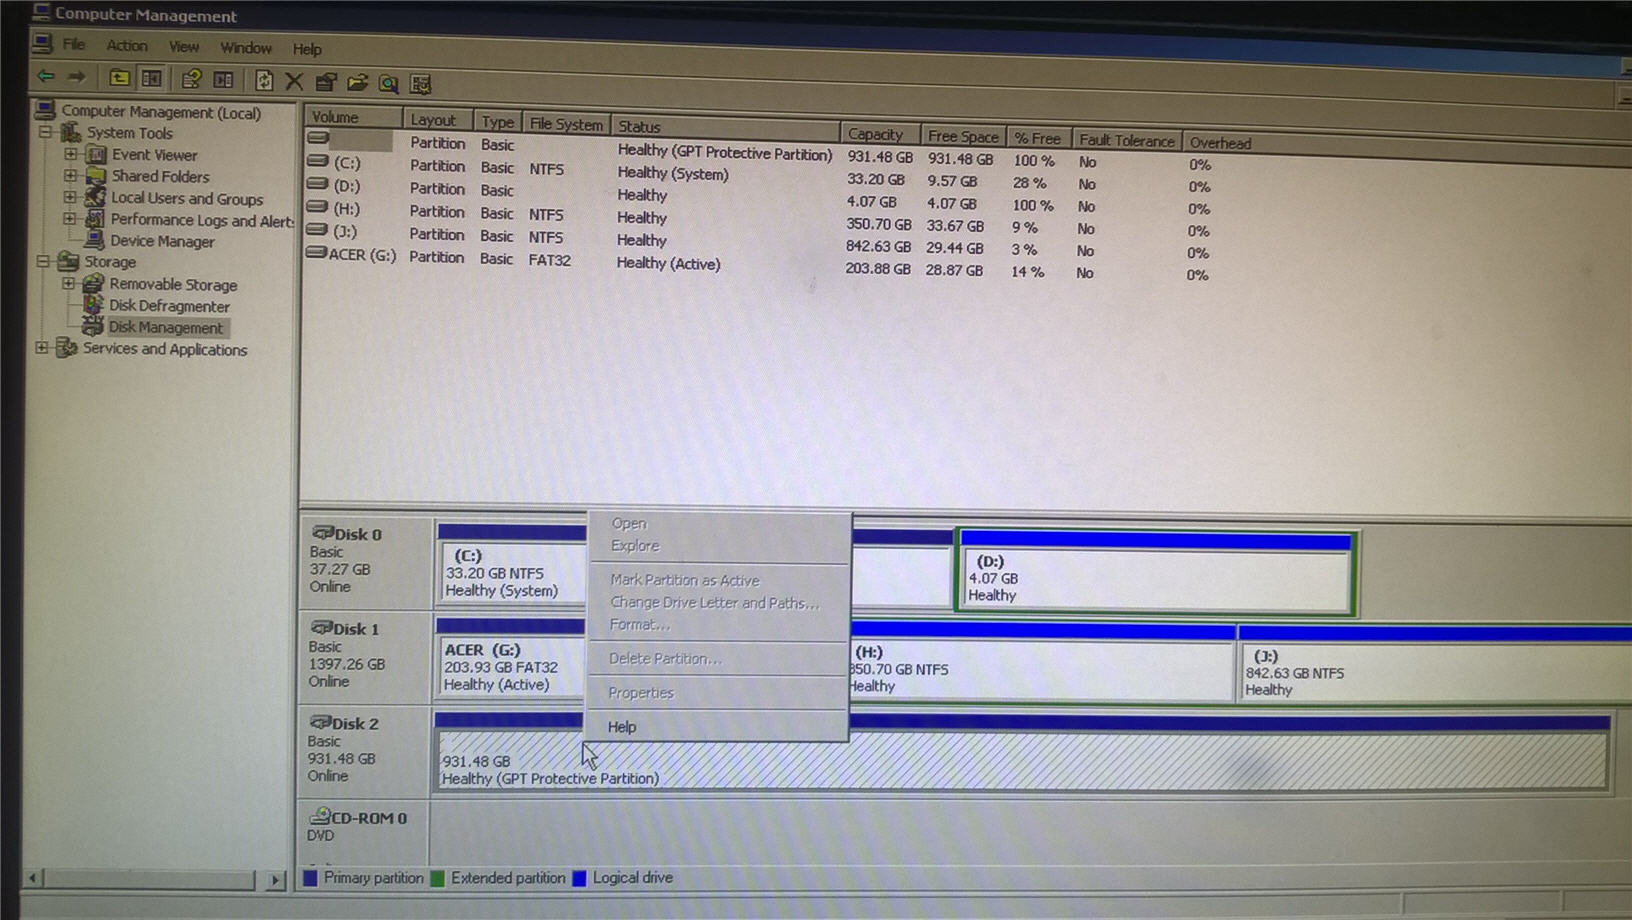Click the left pane scrollbar right arrow

click(275, 880)
